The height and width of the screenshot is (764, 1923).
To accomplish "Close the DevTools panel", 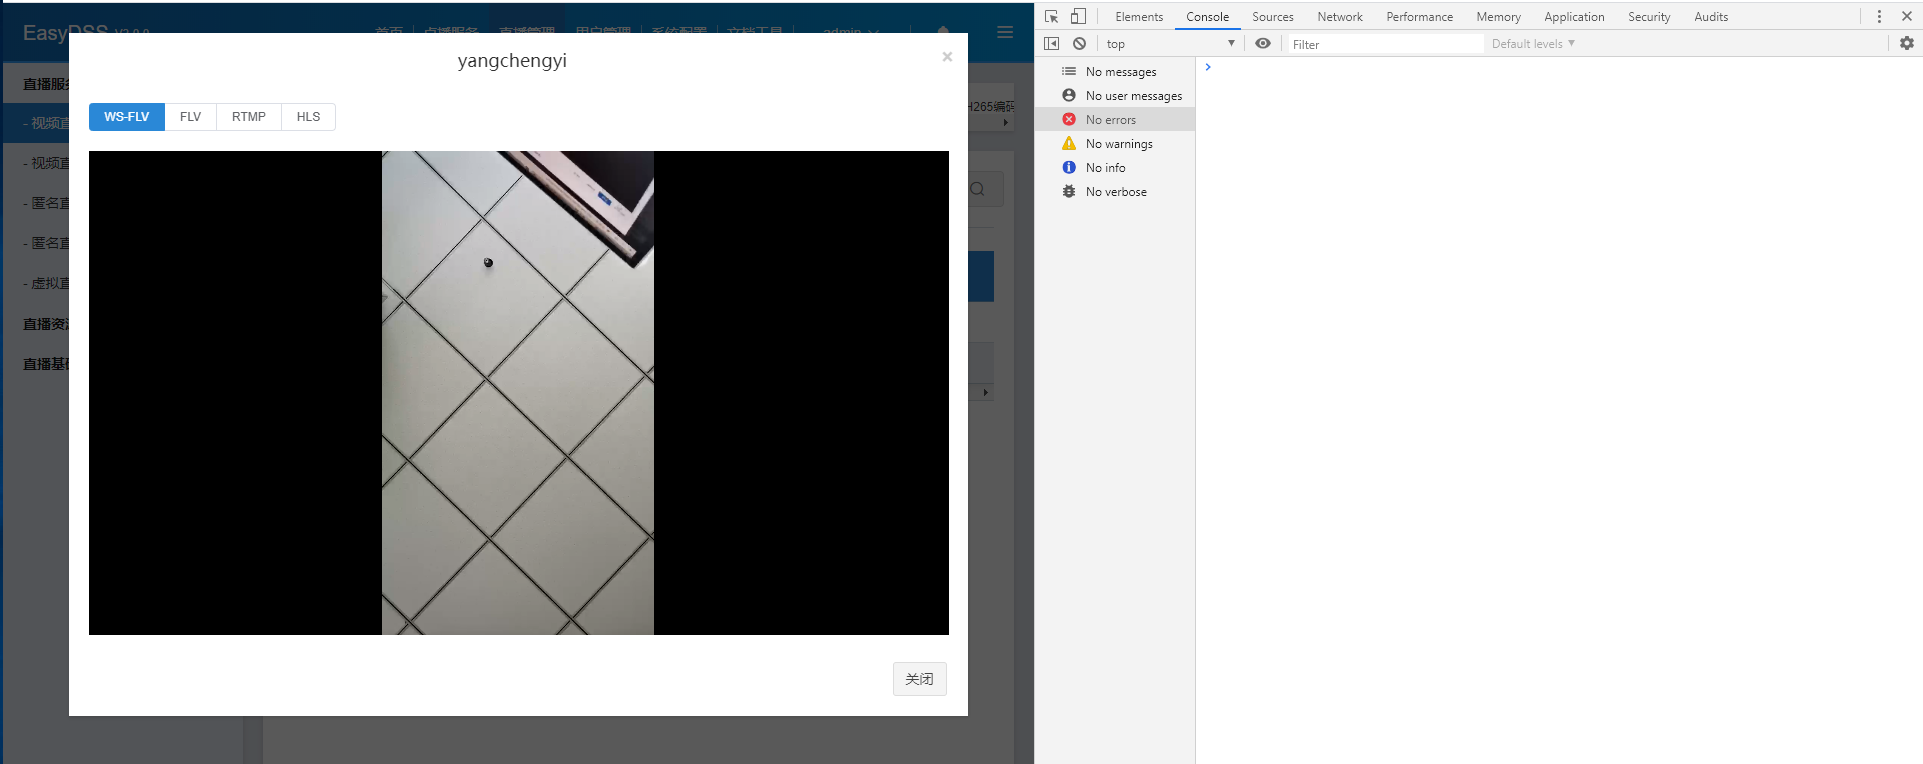I will 1907,16.
